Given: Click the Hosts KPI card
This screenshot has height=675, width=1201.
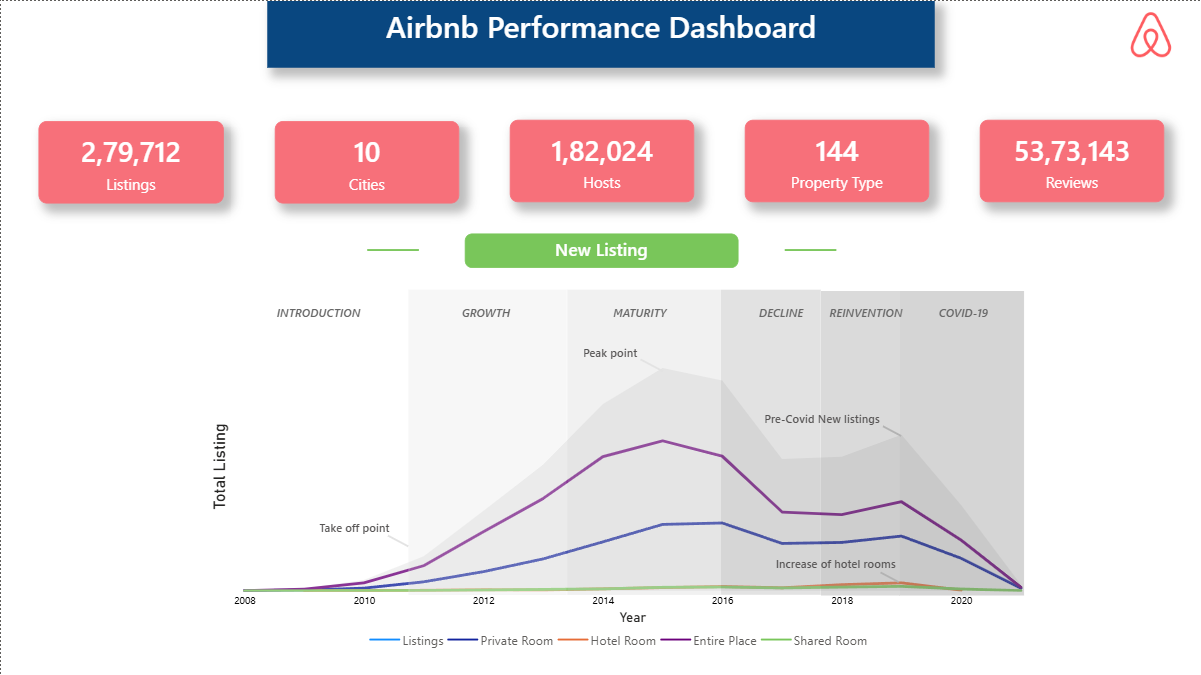Looking at the screenshot, I should point(602,162).
